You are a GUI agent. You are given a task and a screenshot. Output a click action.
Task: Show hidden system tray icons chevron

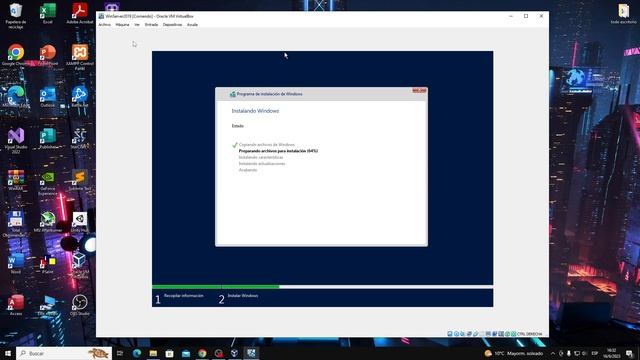click(x=553, y=353)
